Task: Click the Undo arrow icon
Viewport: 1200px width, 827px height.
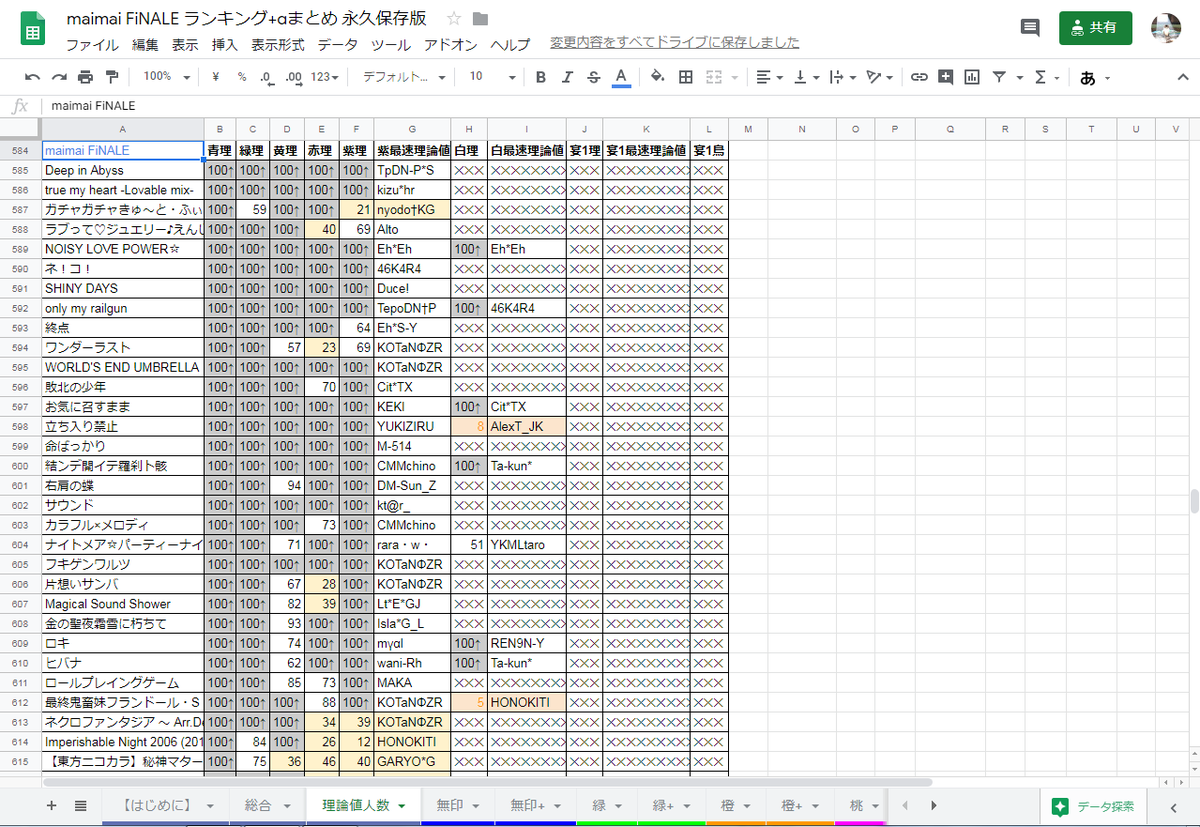Action: 33,77
